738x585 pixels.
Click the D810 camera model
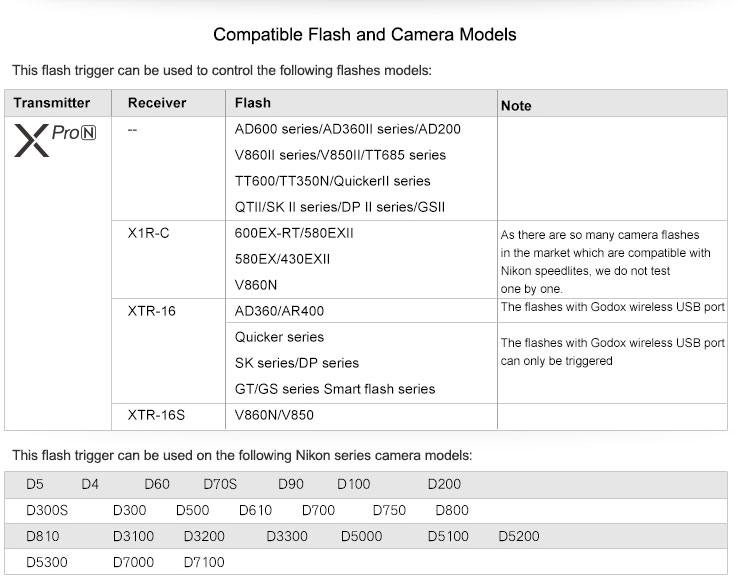[x=43, y=537]
